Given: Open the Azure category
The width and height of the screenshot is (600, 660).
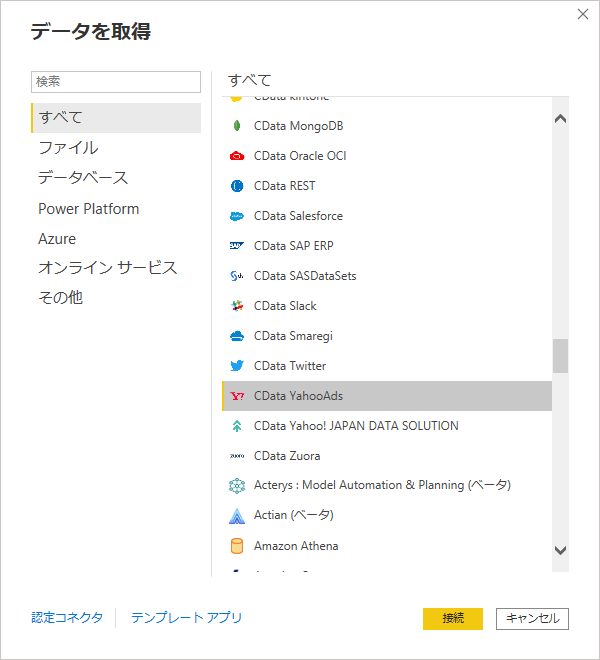Looking at the screenshot, I should coord(116,239).
